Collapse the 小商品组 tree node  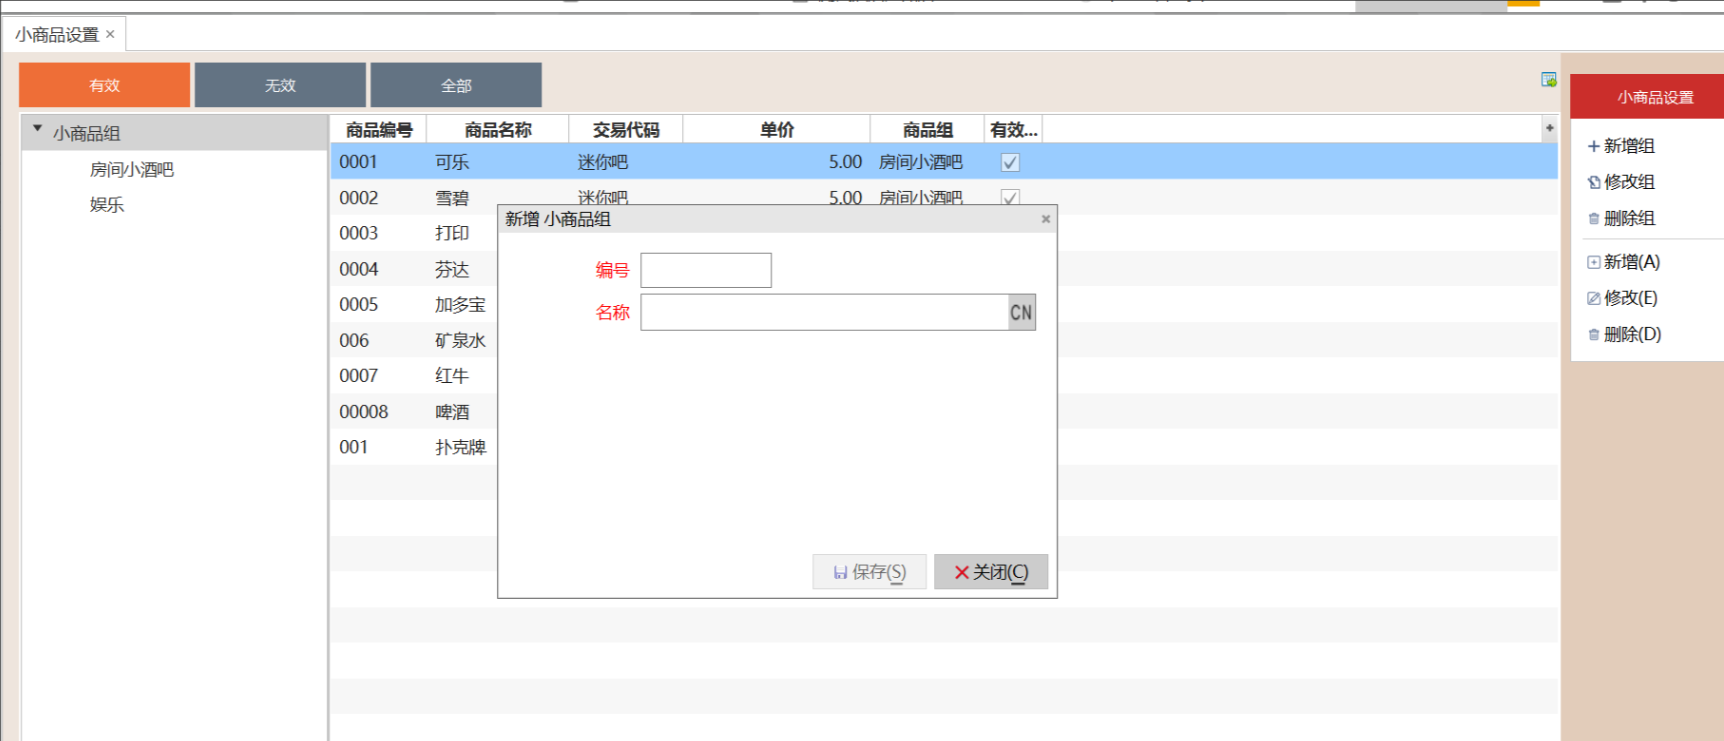38,129
